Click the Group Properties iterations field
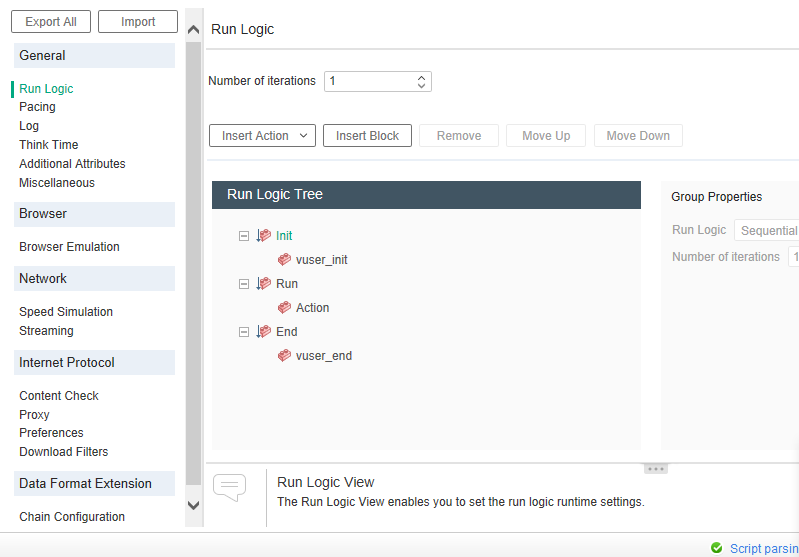799x557 pixels. pos(793,257)
